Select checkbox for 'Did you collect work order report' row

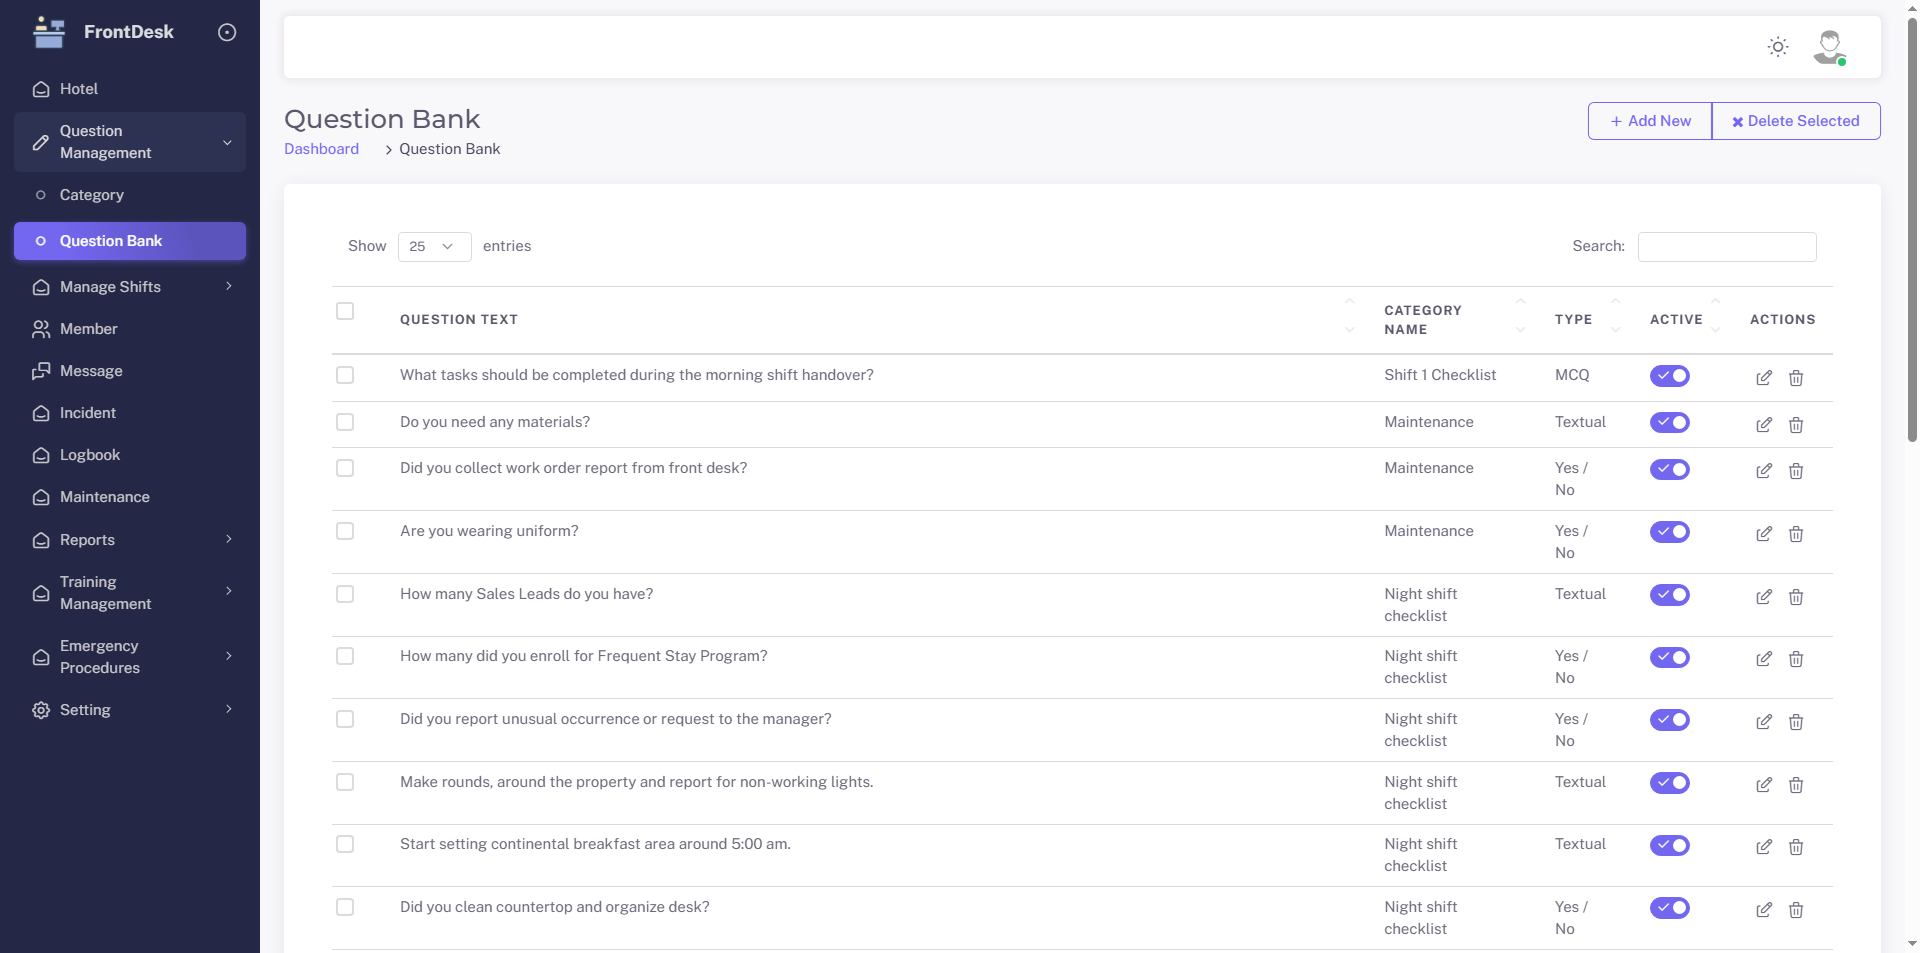tap(345, 468)
